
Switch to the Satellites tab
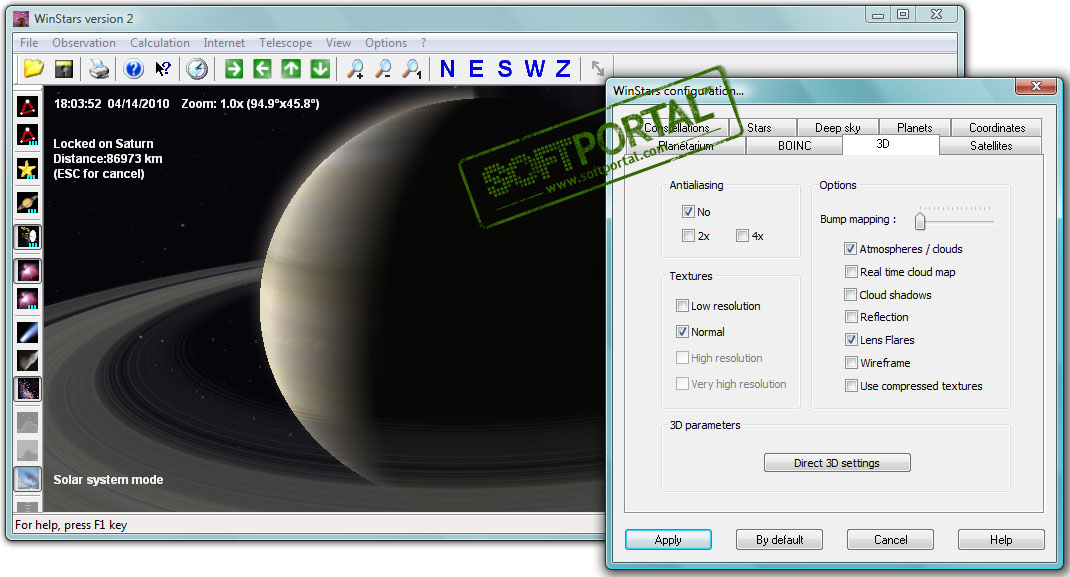(991, 145)
